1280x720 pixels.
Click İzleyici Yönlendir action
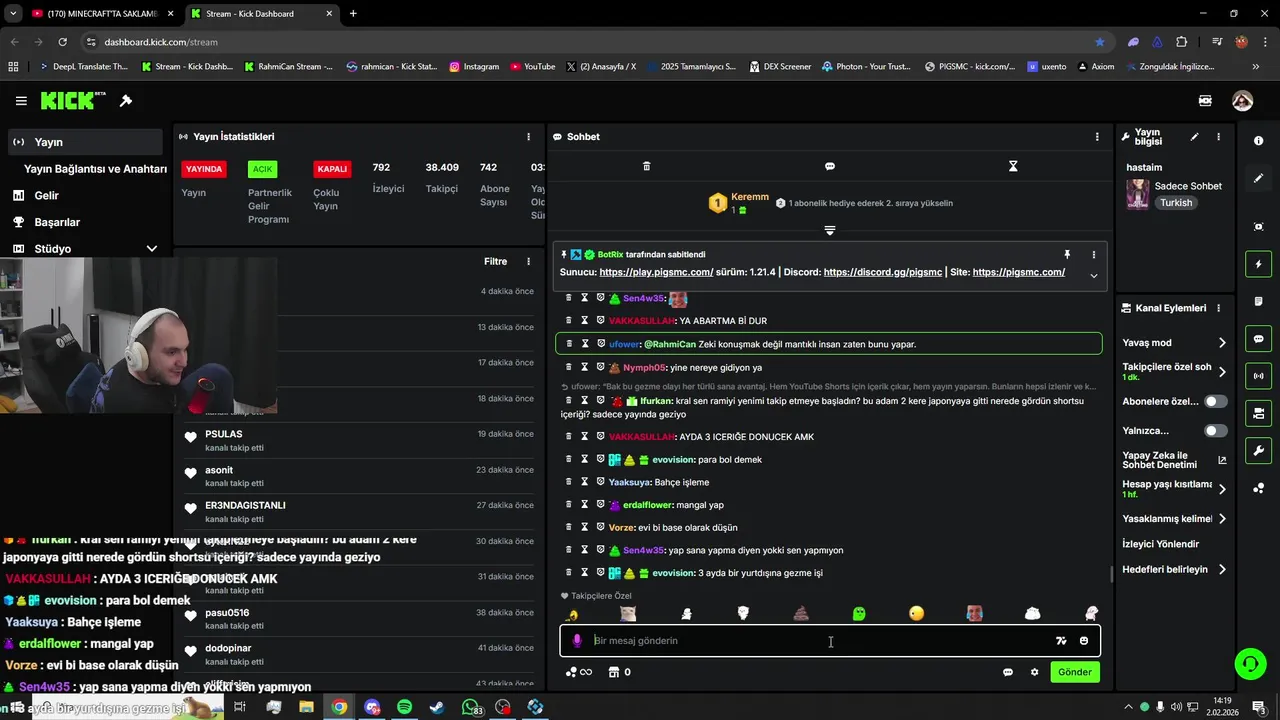[x=1160, y=544]
